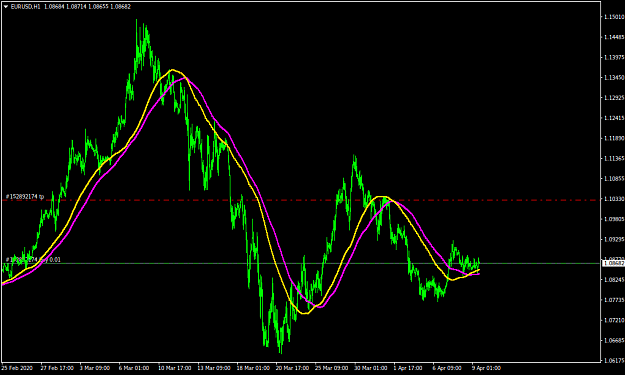Click the EURUSD,H1 symbol title text
This screenshot has height=375, width=625.
pos(26,6)
